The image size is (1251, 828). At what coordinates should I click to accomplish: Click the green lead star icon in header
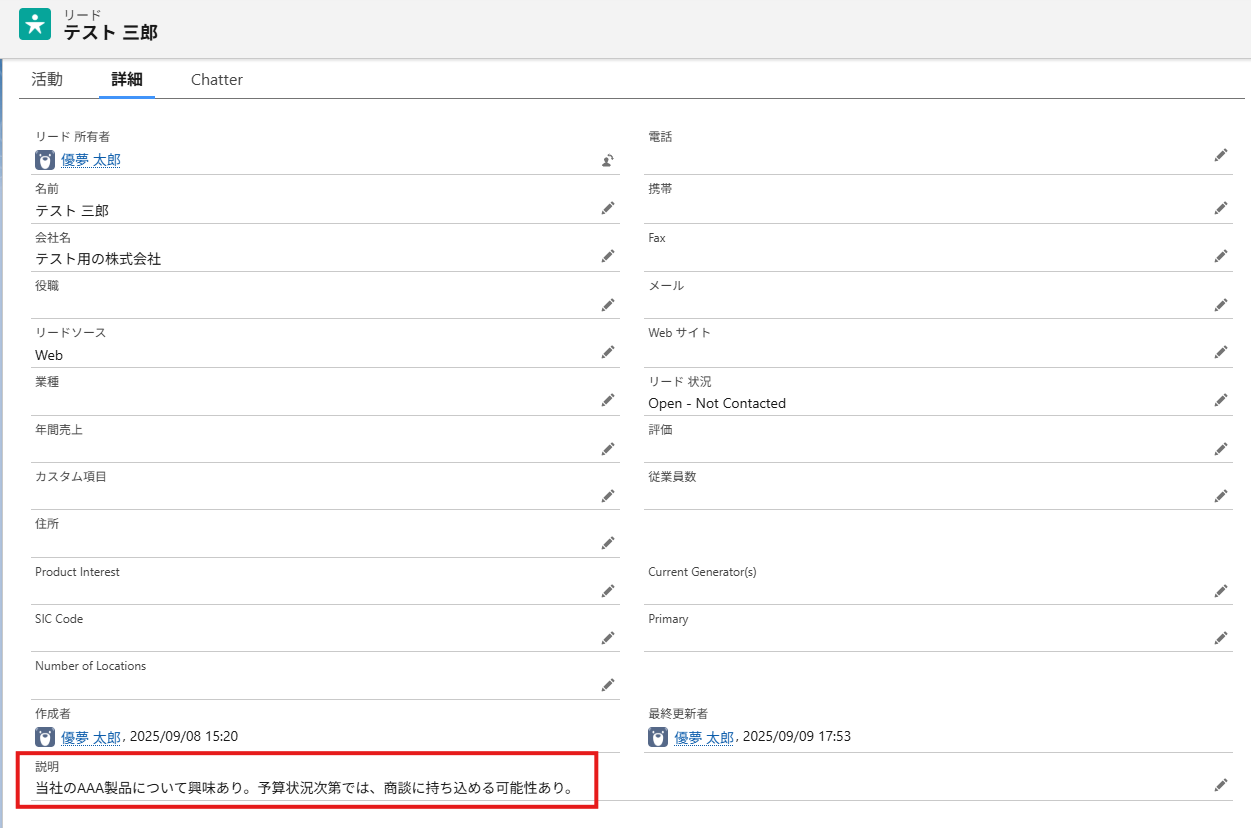tap(35, 25)
